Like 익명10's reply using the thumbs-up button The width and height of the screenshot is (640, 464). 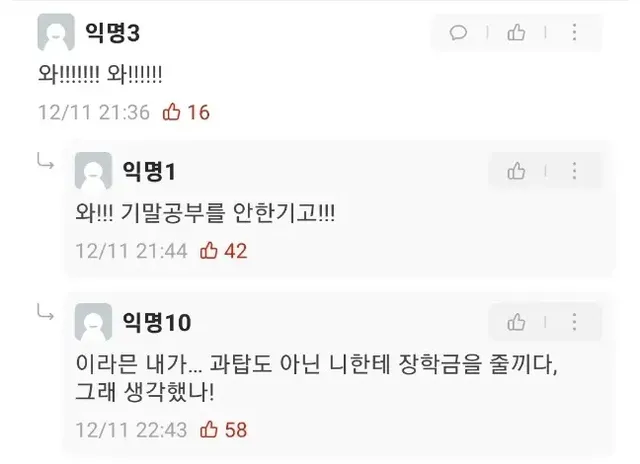[x=516, y=322]
